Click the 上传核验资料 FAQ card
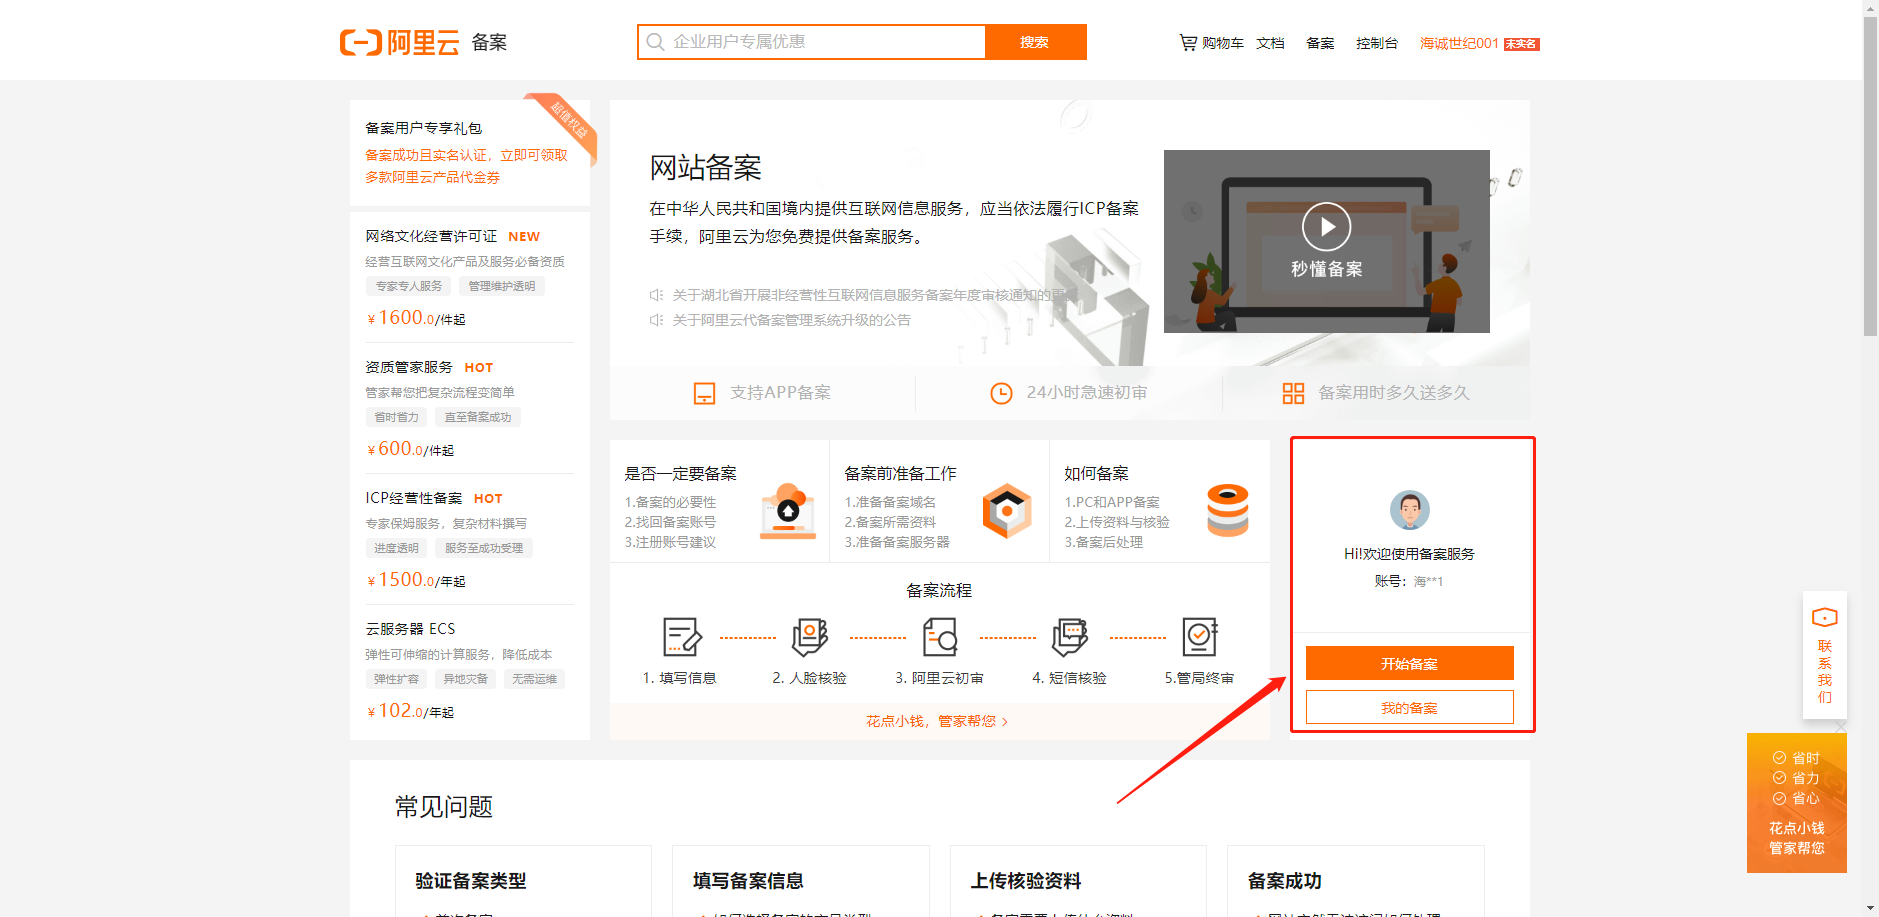 (x=1078, y=881)
